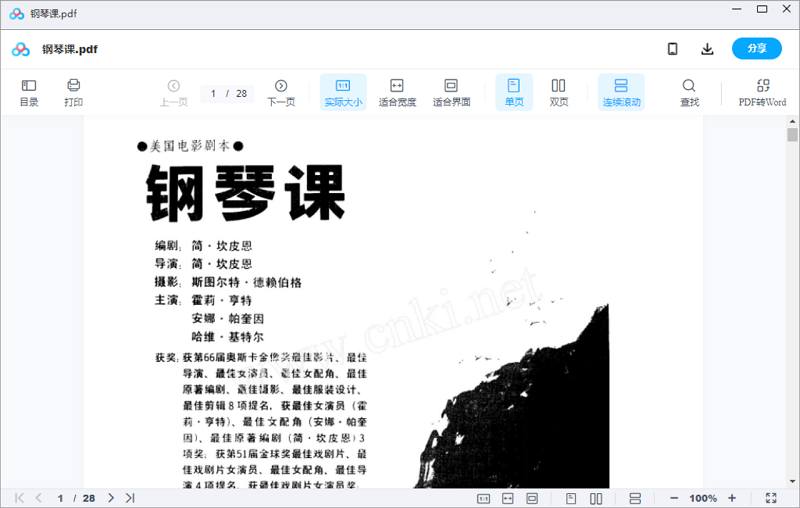Jump to last page in bottom bar
Viewport: 800px width, 508px height.
[130, 498]
